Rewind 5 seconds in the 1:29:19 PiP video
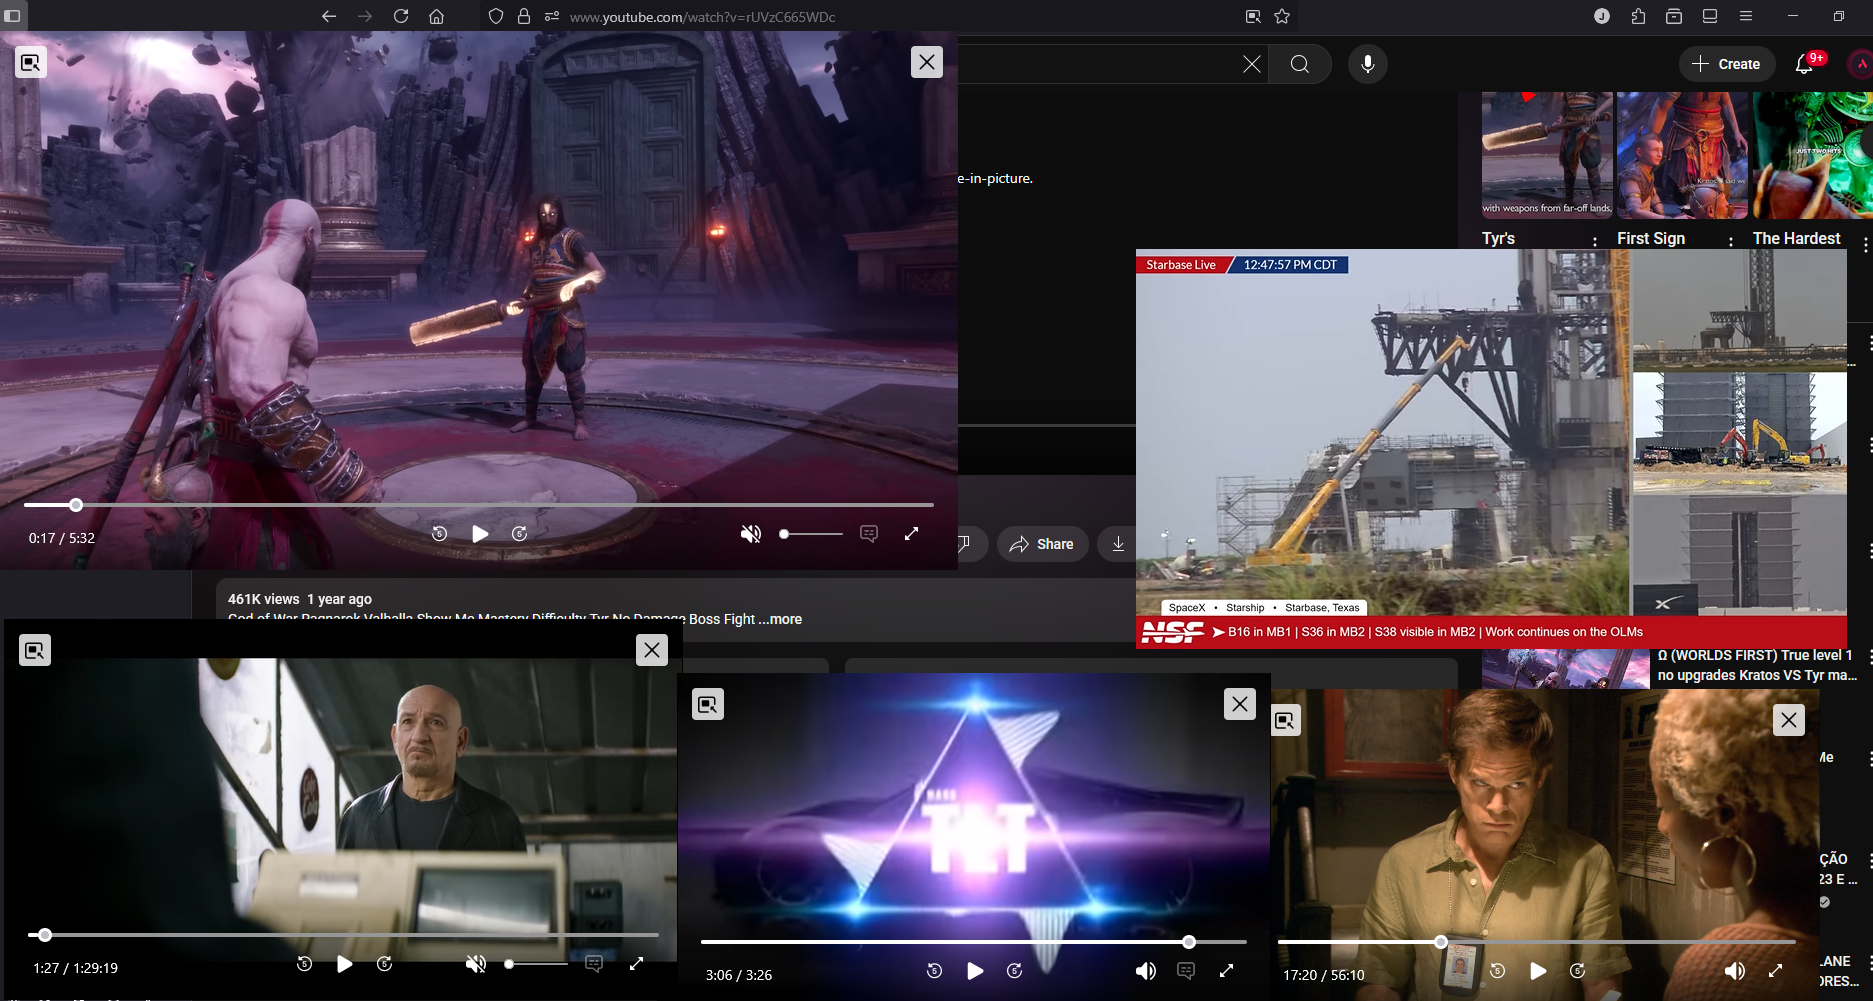 tap(305, 964)
